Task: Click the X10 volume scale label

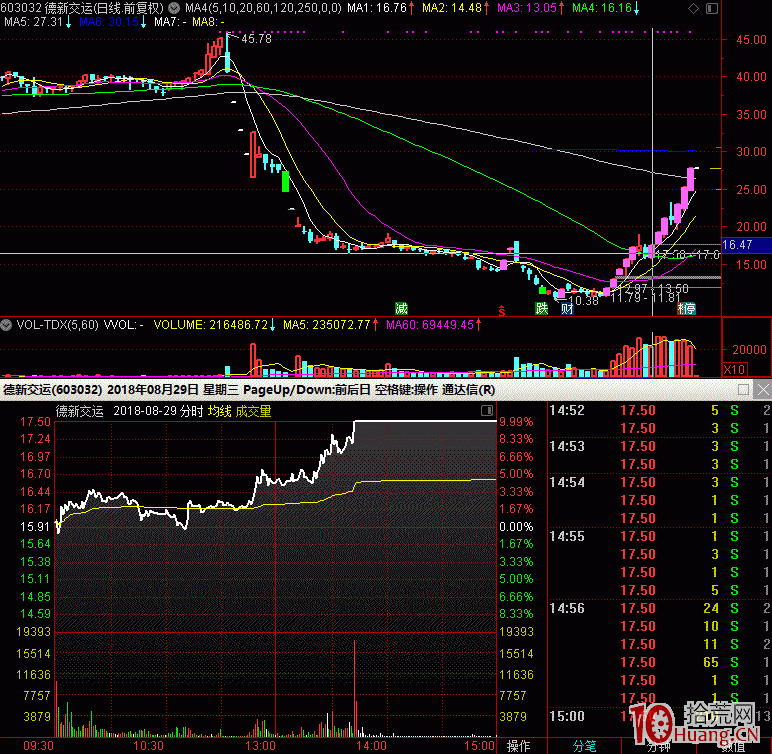Action: point(735,369)
